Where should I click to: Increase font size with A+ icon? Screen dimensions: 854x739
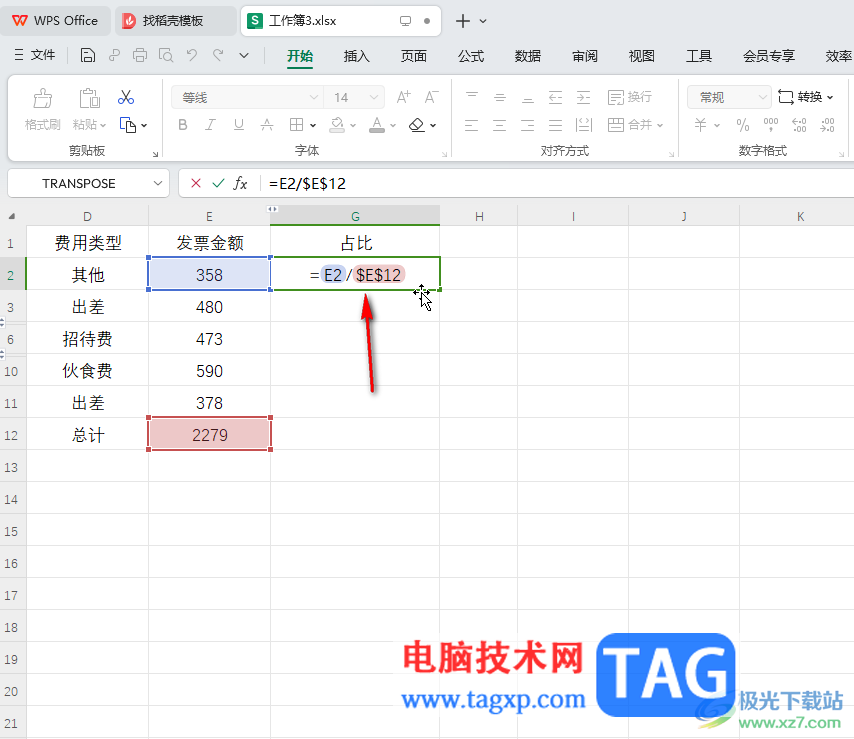tap(404, 97)
